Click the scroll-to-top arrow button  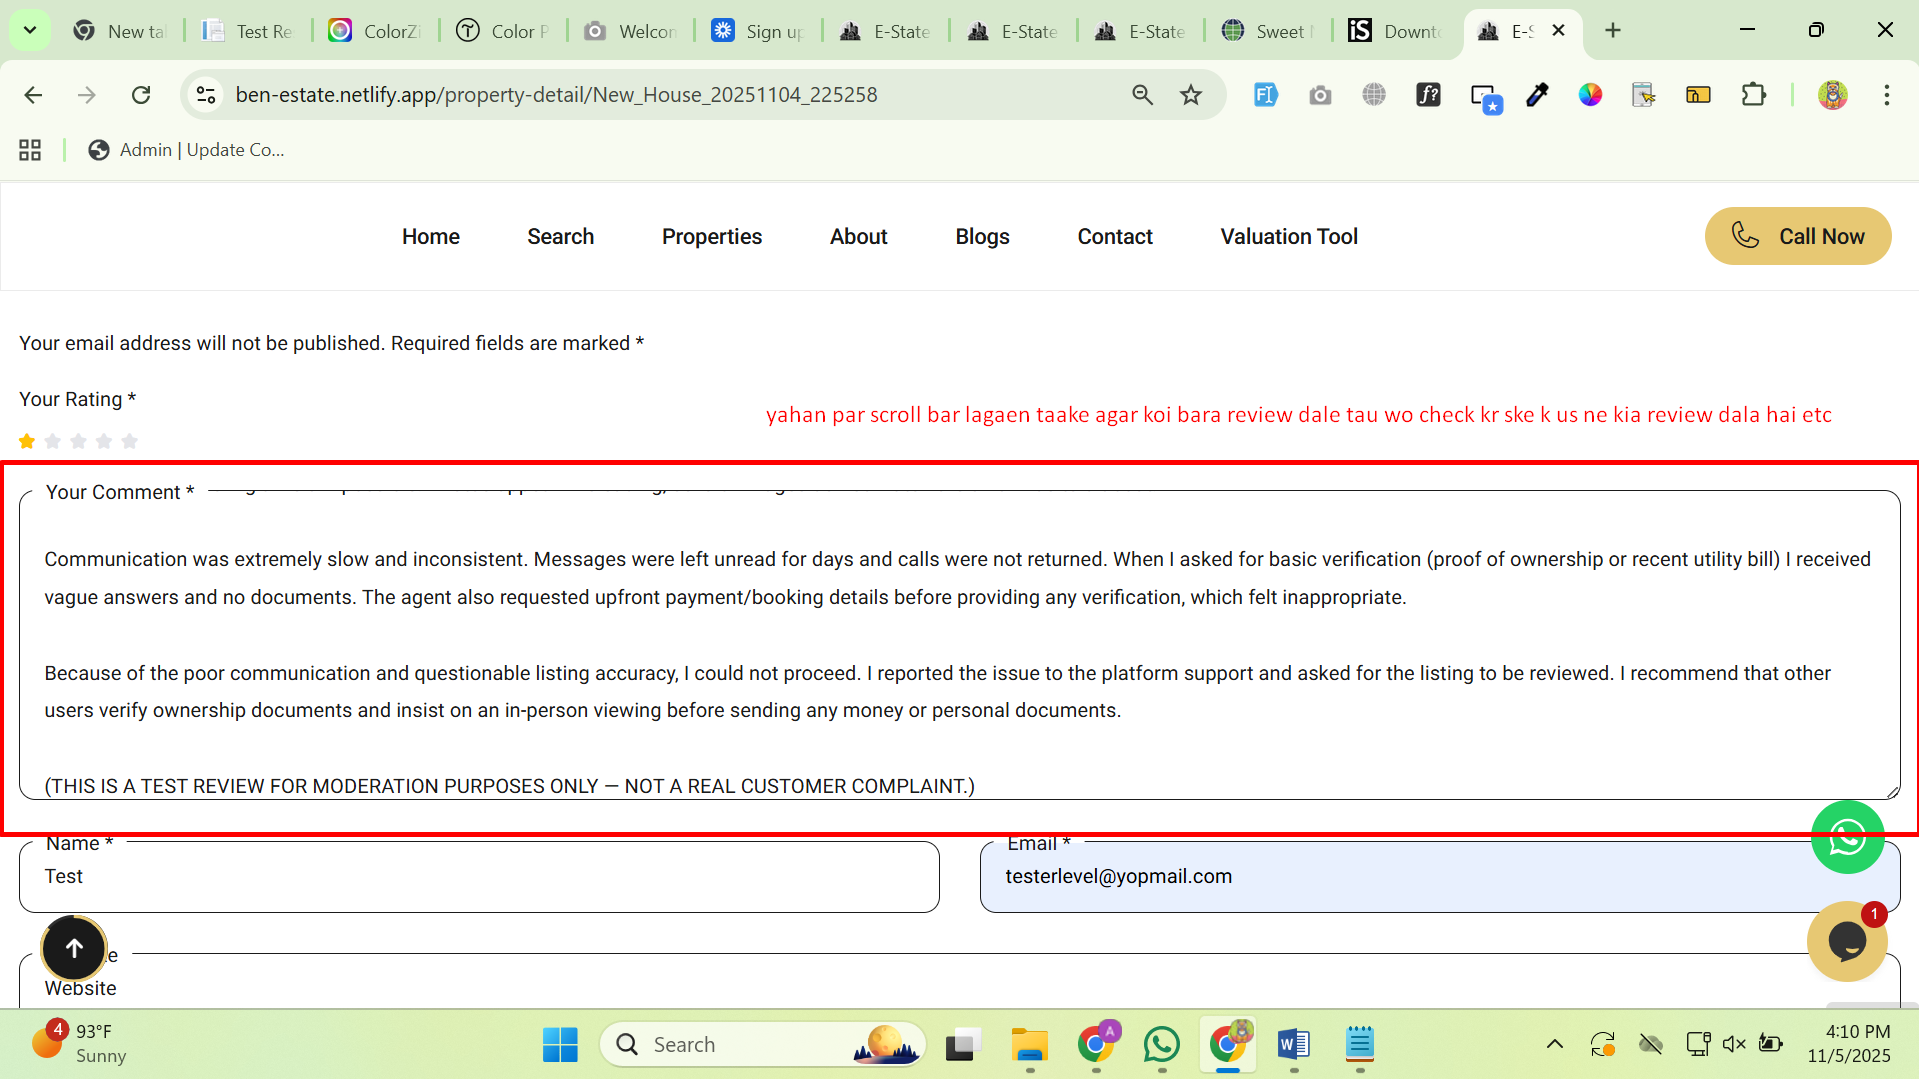pos(74,947)
